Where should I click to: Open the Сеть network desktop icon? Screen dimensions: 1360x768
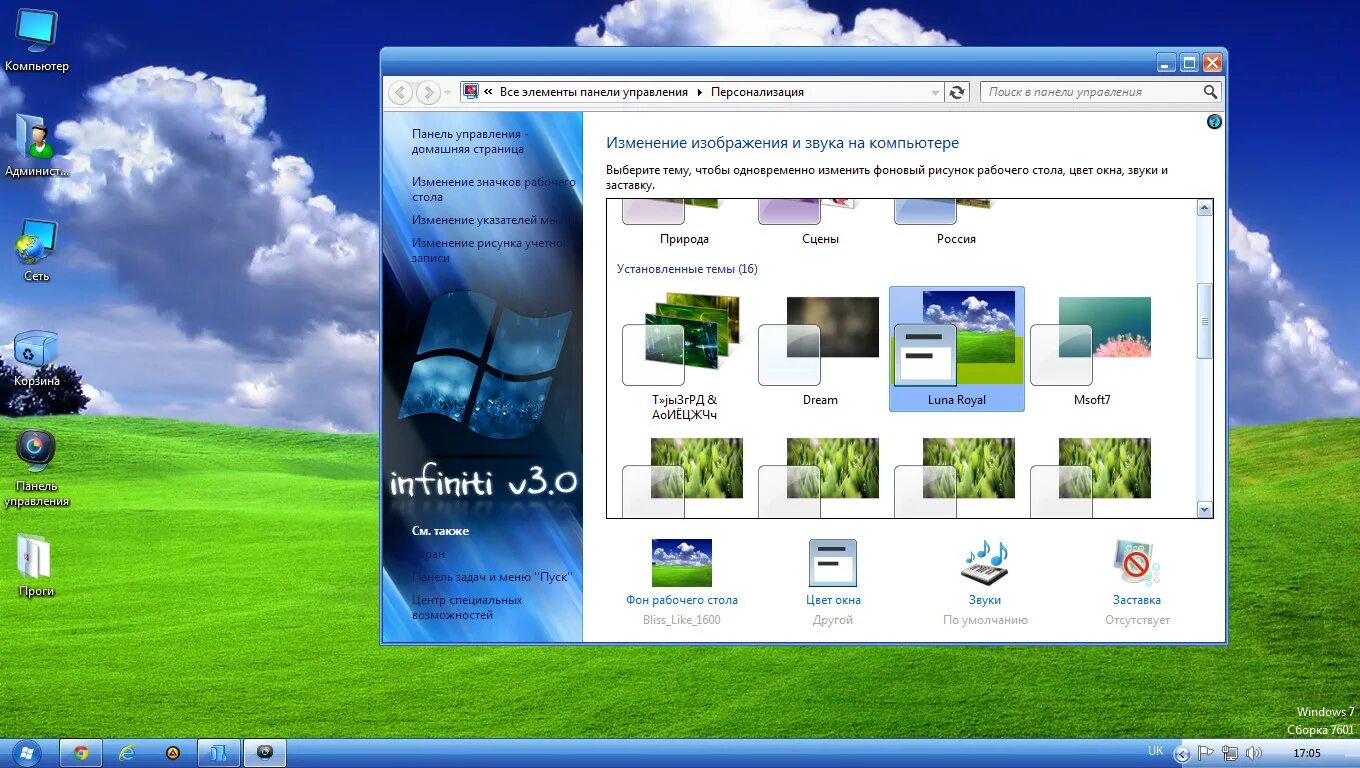tap(36, 250)
